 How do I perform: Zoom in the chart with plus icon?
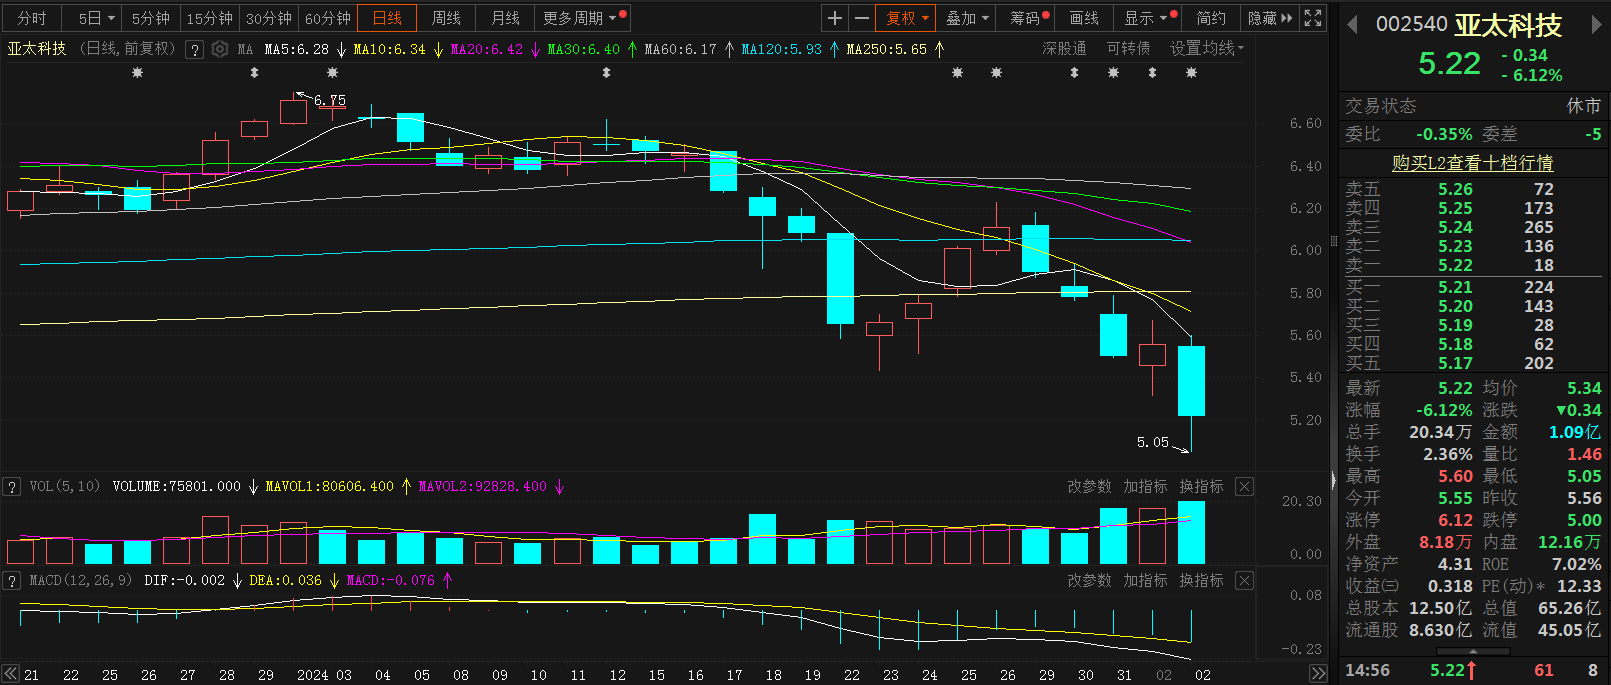point(835,18)
